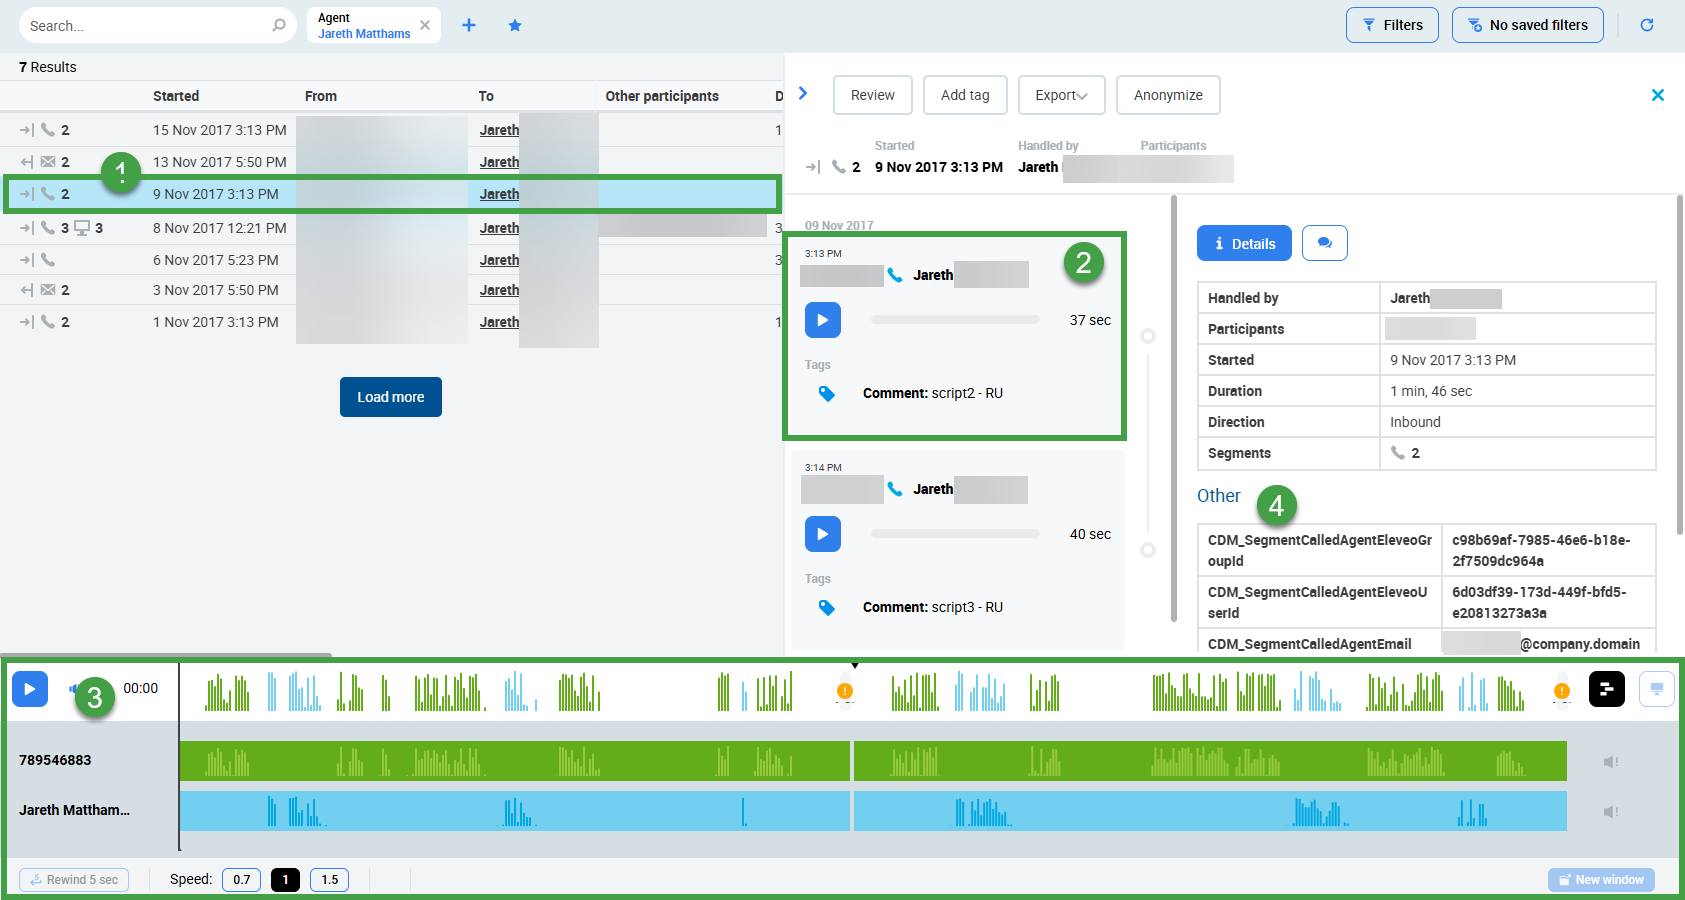1685x900 pixels.
Task: Open the No saved filters dropdown
Action: click(1527, 25)
